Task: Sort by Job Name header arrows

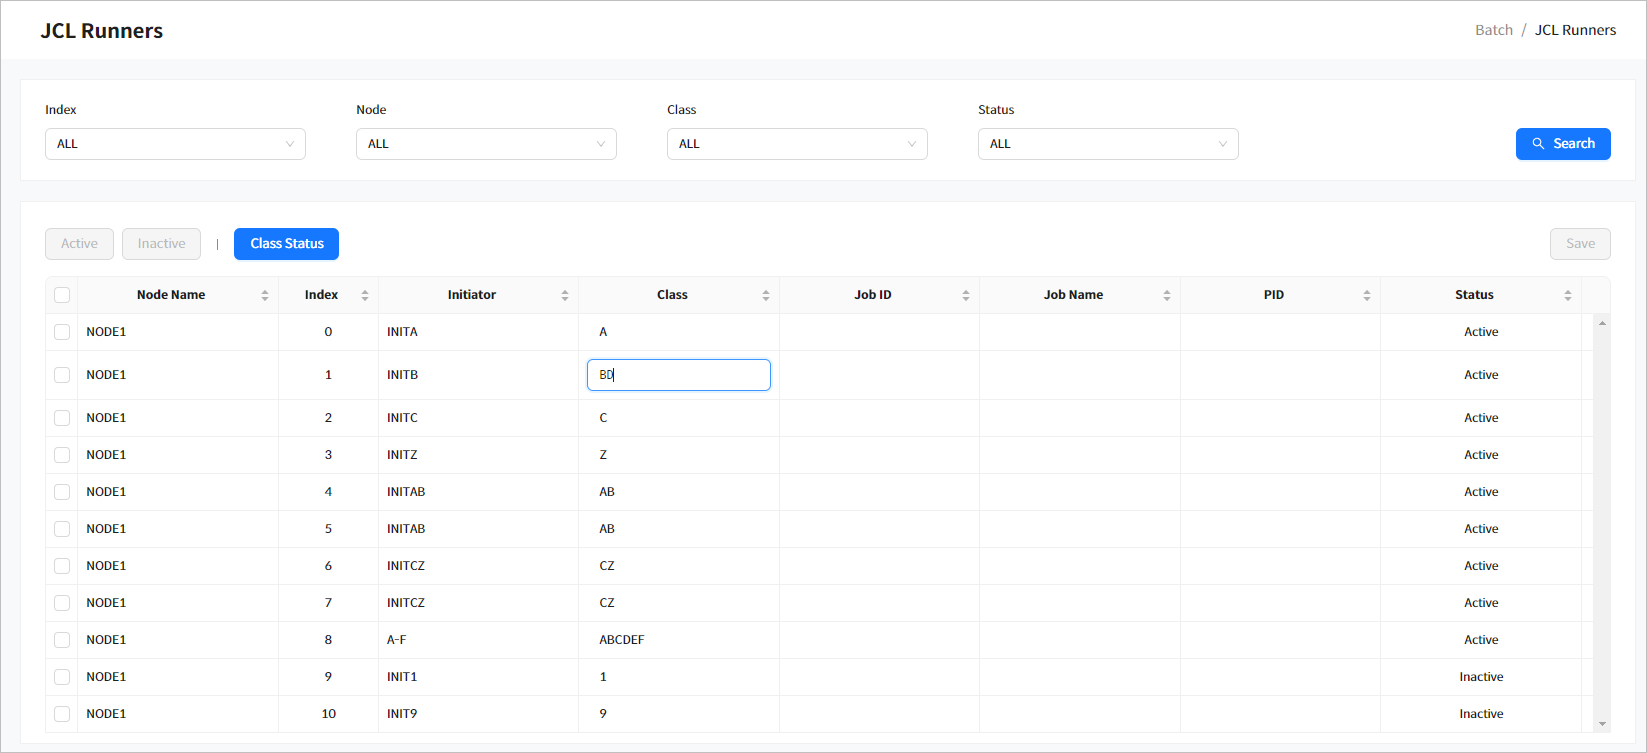Action: pos(1167,296)
